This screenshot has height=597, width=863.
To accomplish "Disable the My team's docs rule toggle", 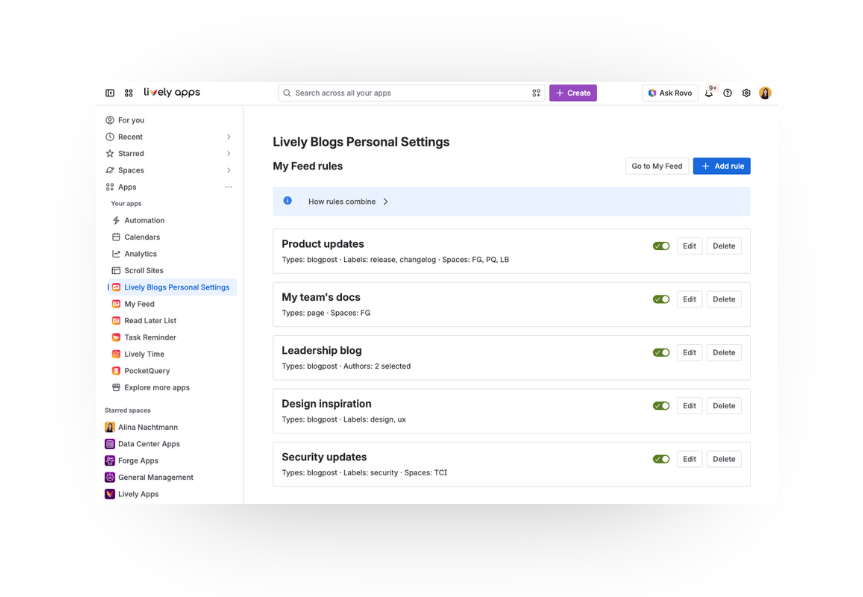I will tap(661, 299).
